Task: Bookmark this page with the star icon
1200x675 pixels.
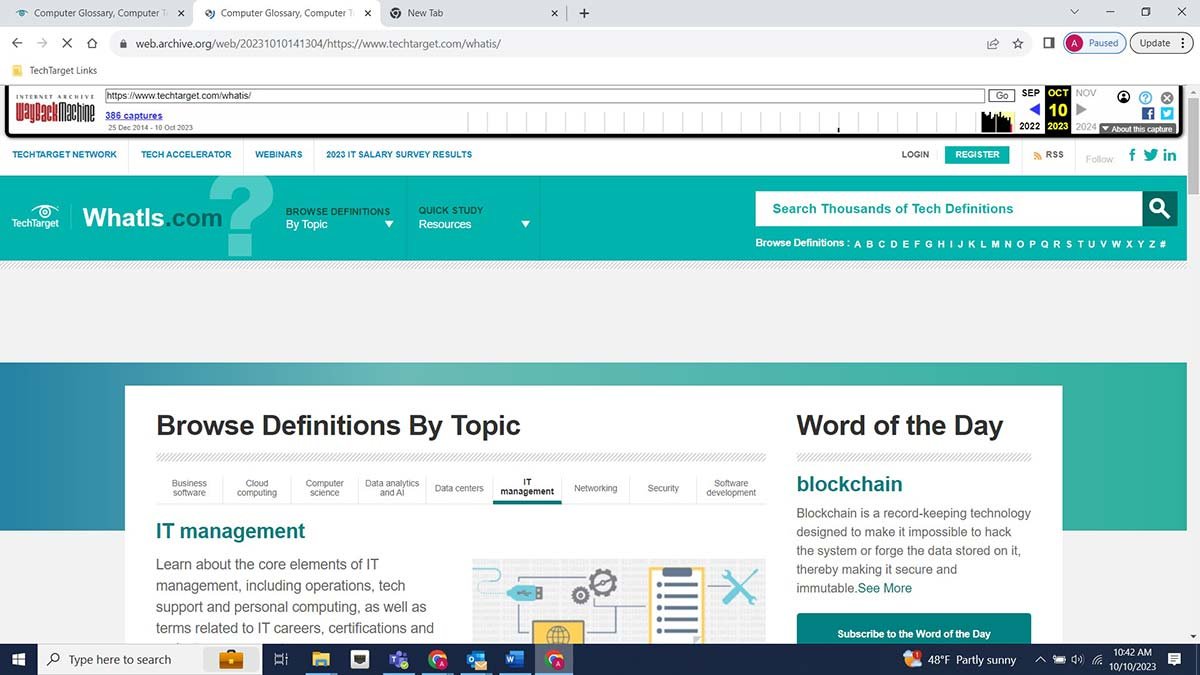Action: coord(1018,43)
